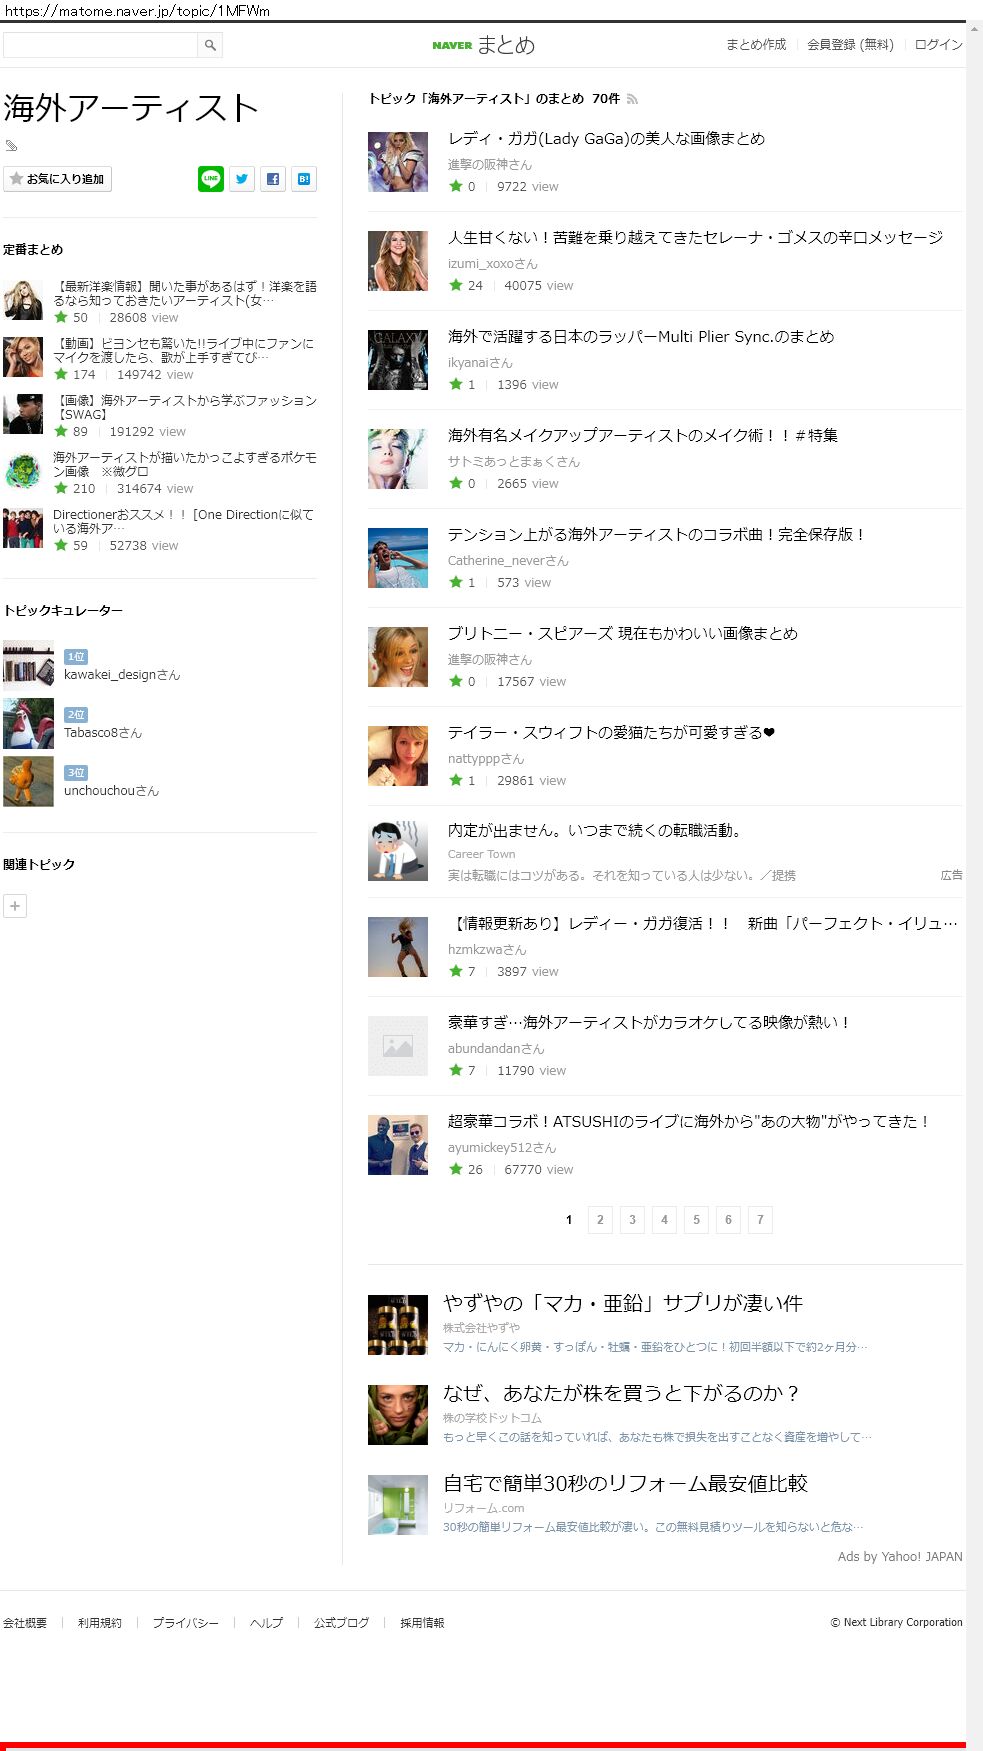Viewport: 983px width, 1751px height.
Task: Open the Britney Spears article thumbnail
Action: pyautogui.click(x=398, y=657)
